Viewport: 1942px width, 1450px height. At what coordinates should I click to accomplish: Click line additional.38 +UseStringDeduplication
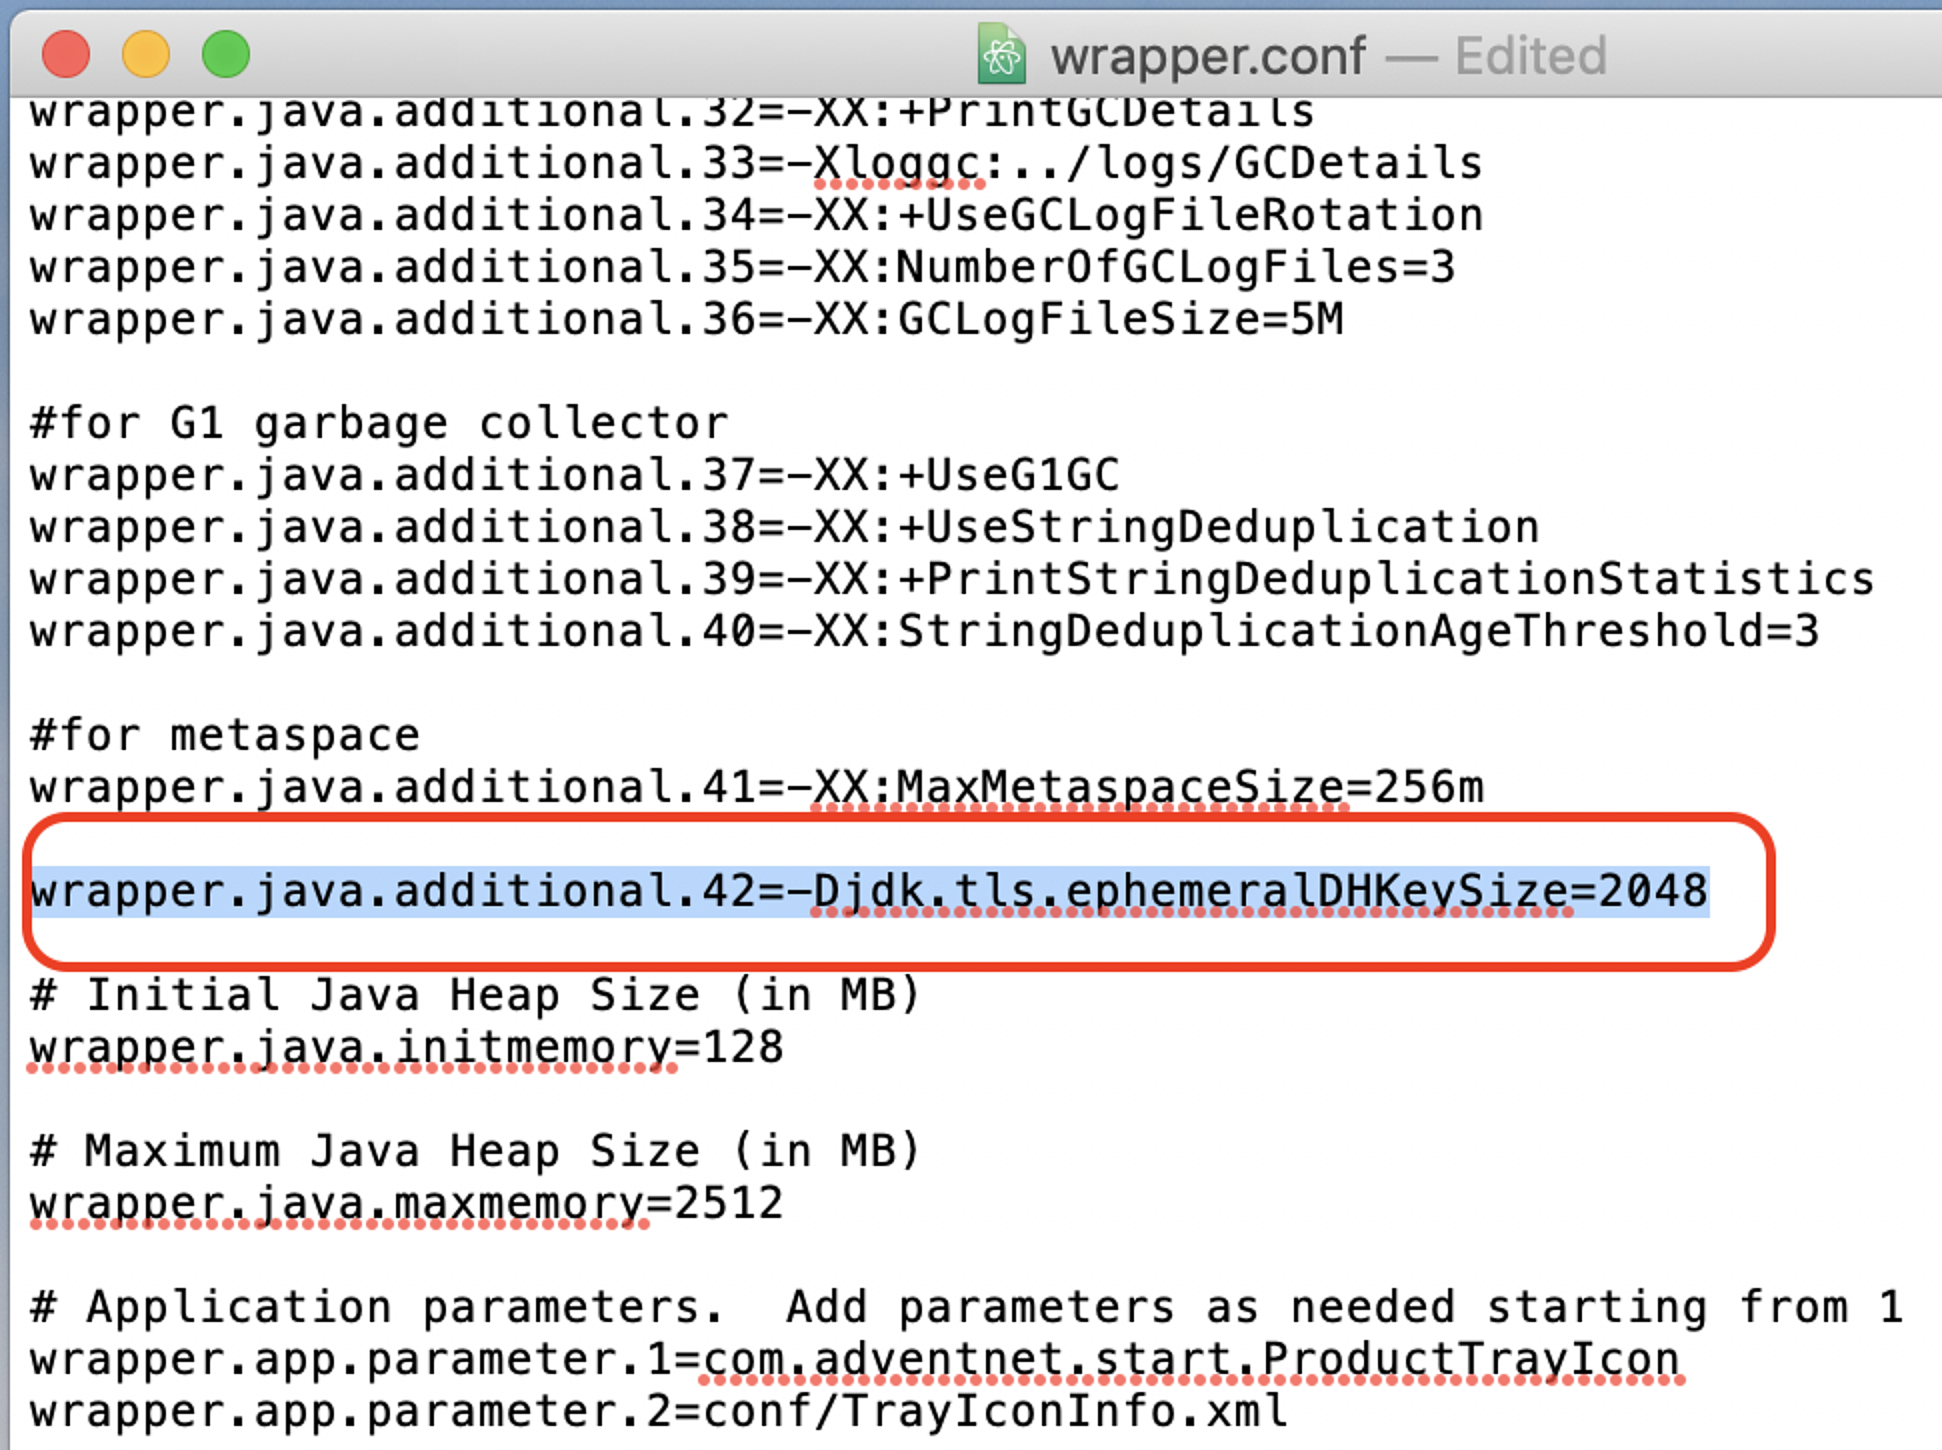coord(785,528)
